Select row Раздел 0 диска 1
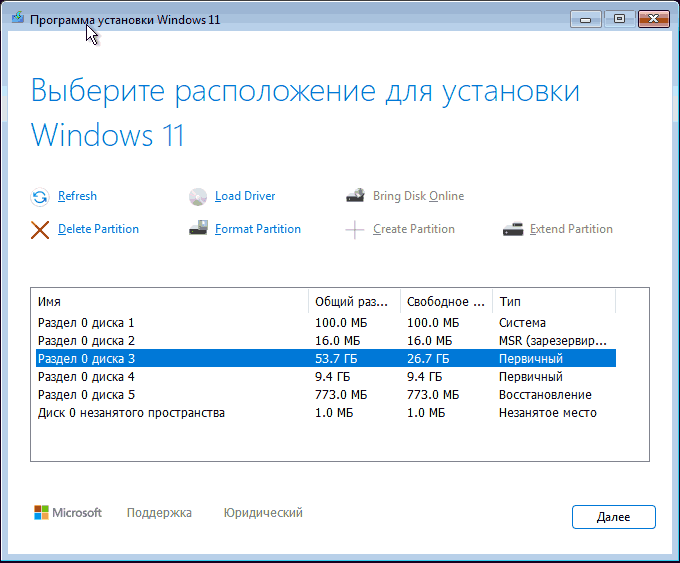 326,323
